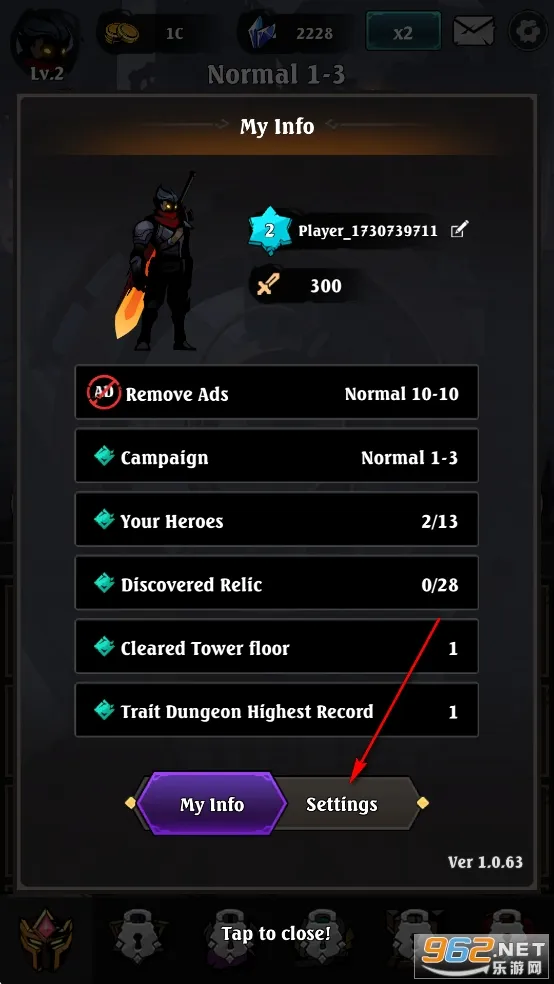Select the Discovered Relic row
This screenshot has width=554, height=984.
coord(277,584)
